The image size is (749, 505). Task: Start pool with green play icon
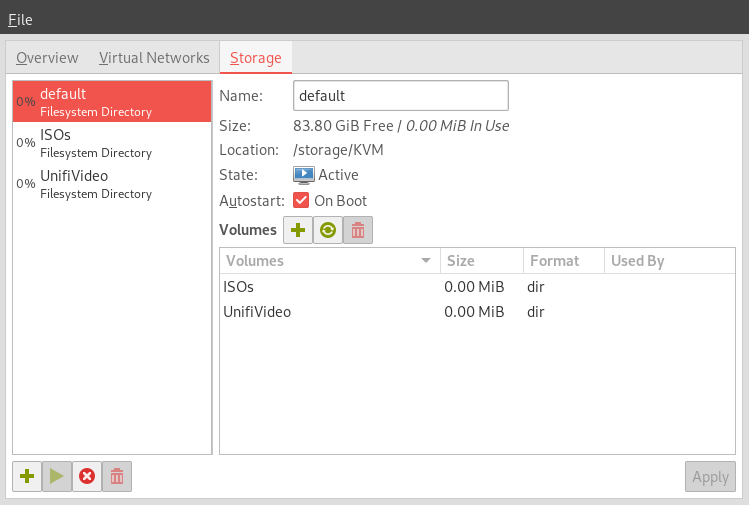[x=57, y=476]
